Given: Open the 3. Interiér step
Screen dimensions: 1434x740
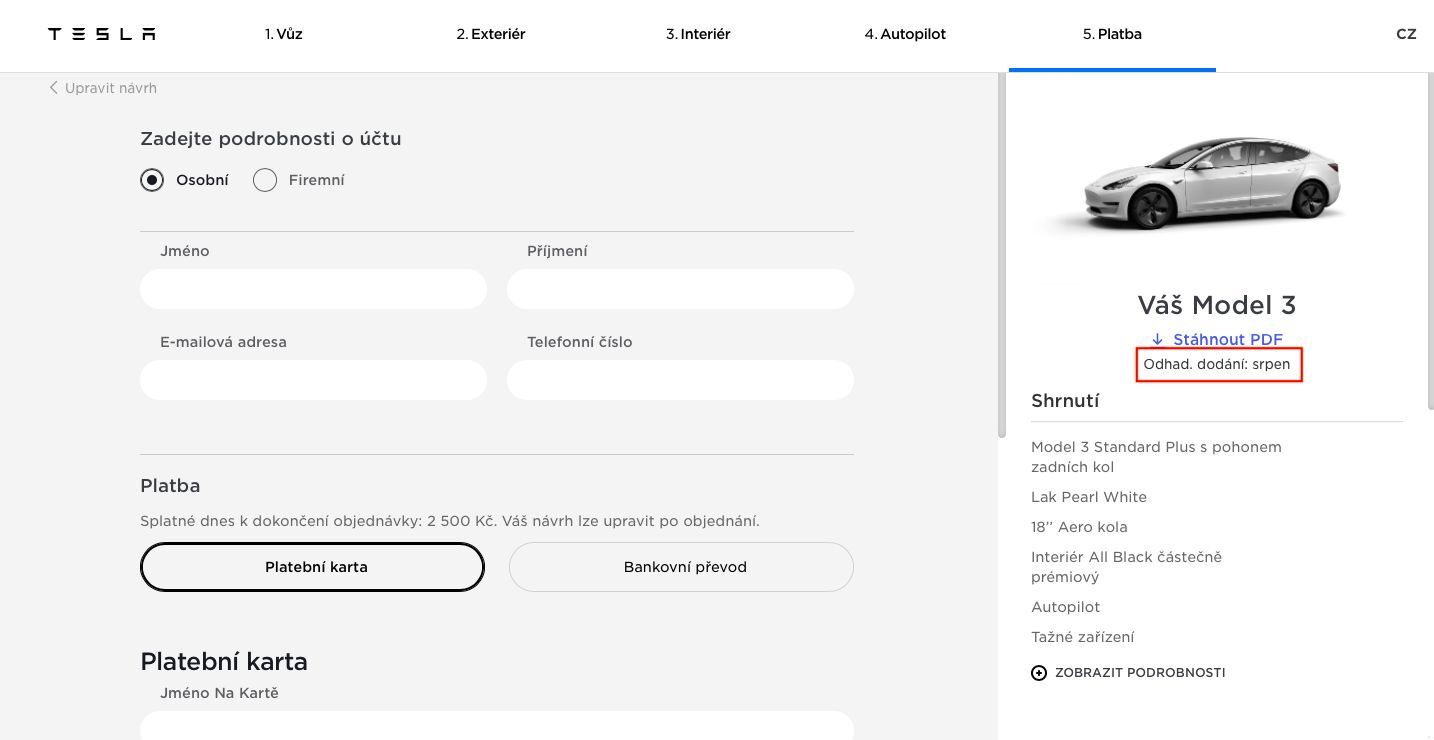Looking at the screenshot, I should pyautogui.click(x=698, y=34).
